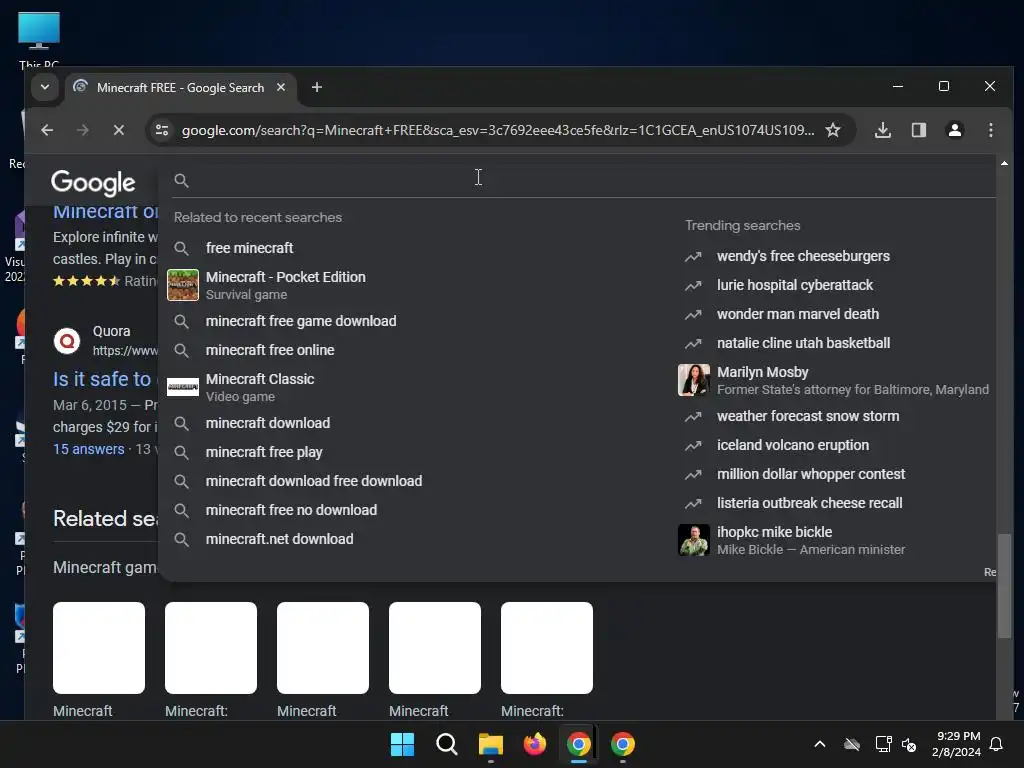Launch Firefox from the taskbar
The height and width of the screenshot is (768, 1024).
tap(535, 744)
